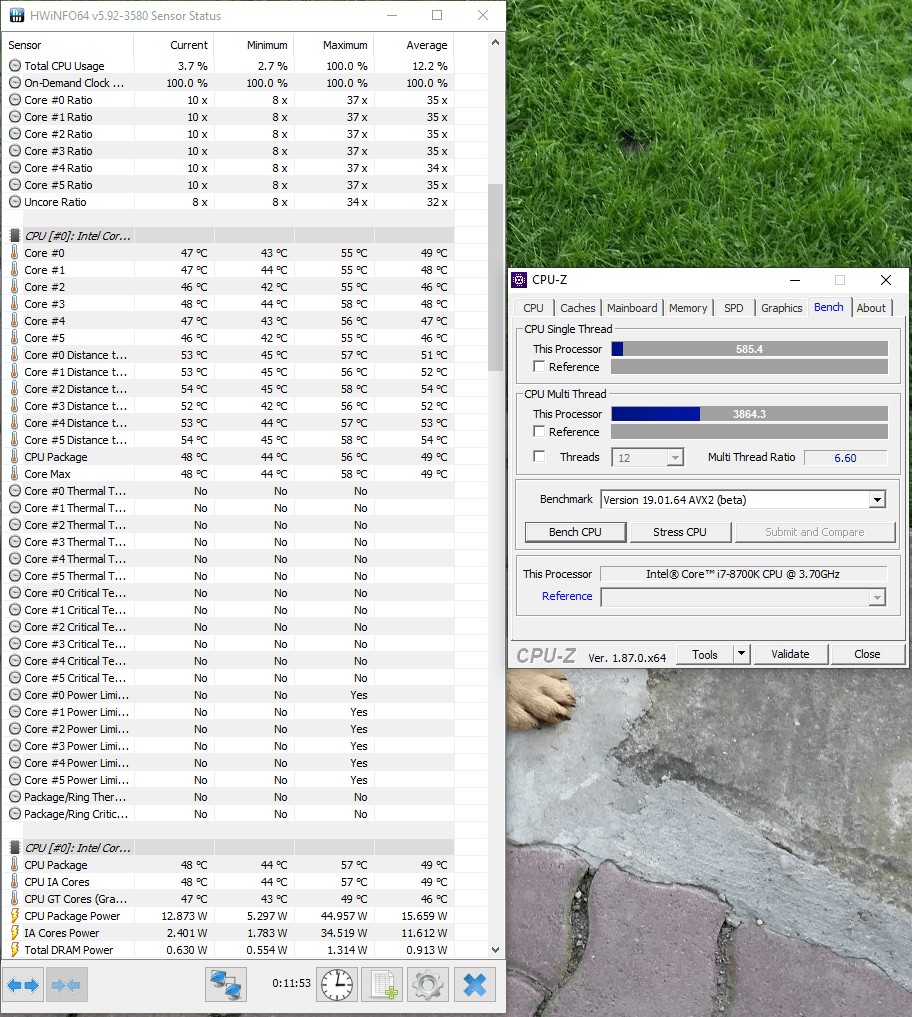Open HWiNFO sensor settings gear icon

(427, 985)
